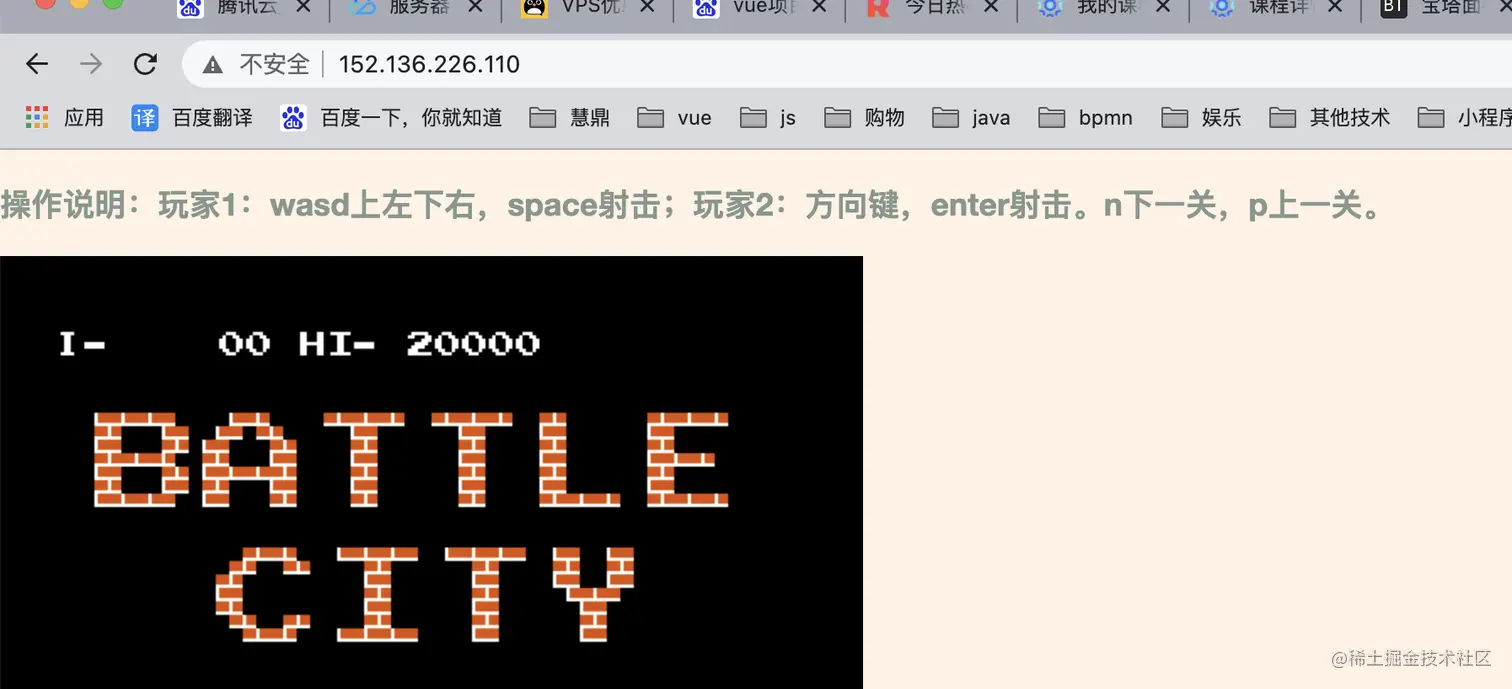Reload the current page
The width and height of the screenshot is (1512, 689).
[x=145, y=65]
